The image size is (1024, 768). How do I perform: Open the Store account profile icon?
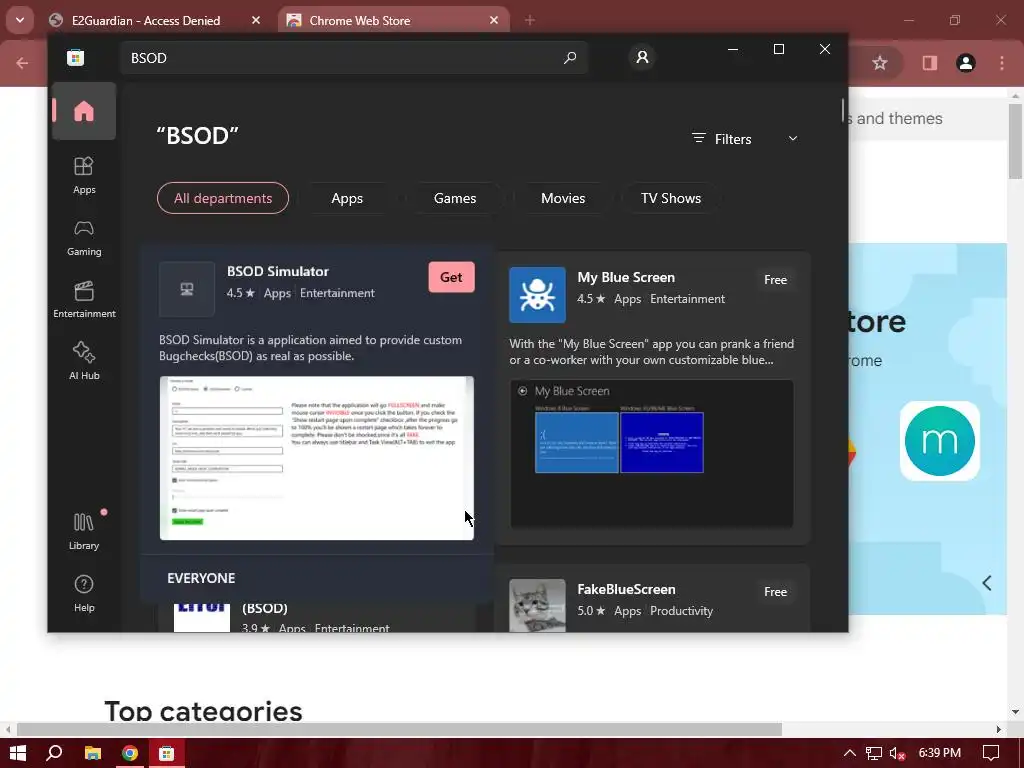tap(642, 57)
